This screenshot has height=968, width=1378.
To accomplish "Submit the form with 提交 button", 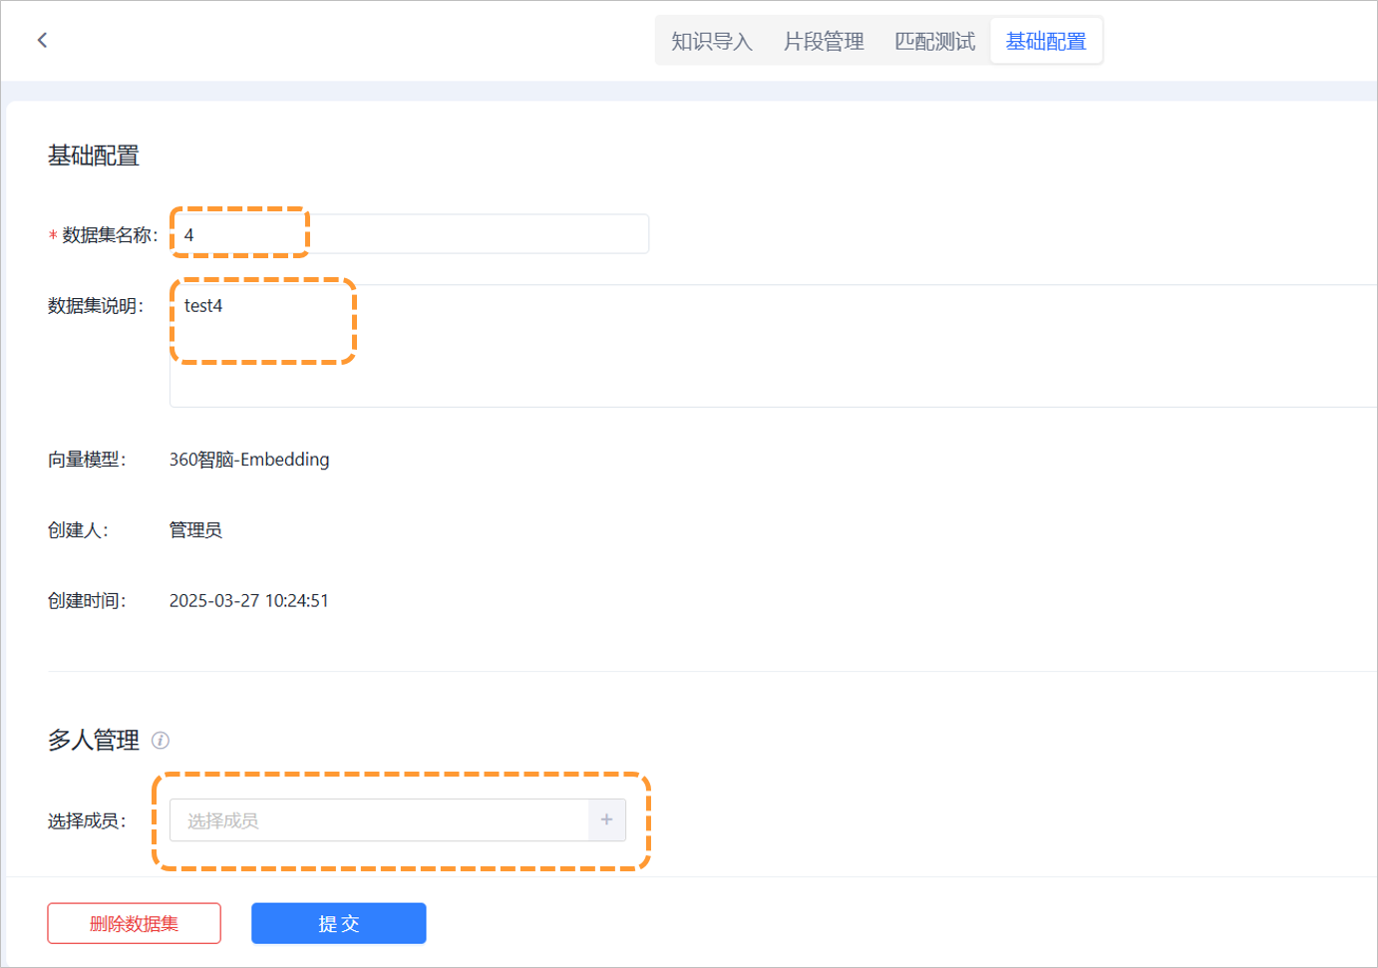I will tap(338, 923).
